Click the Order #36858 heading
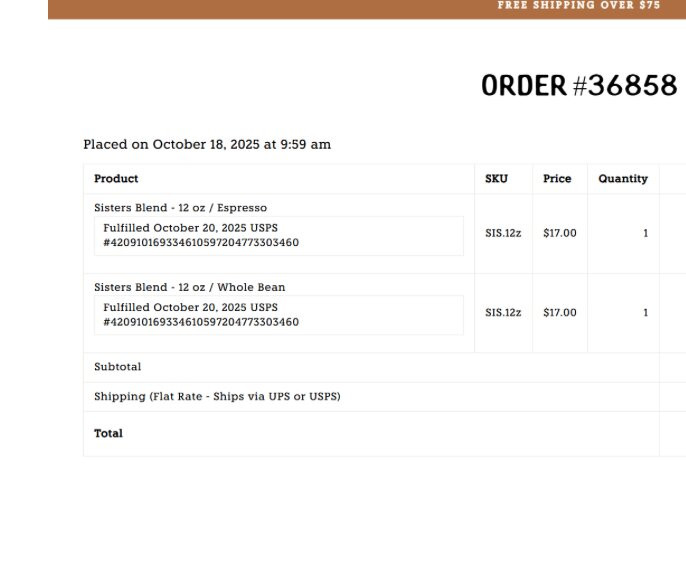 [x=579, y=86]
